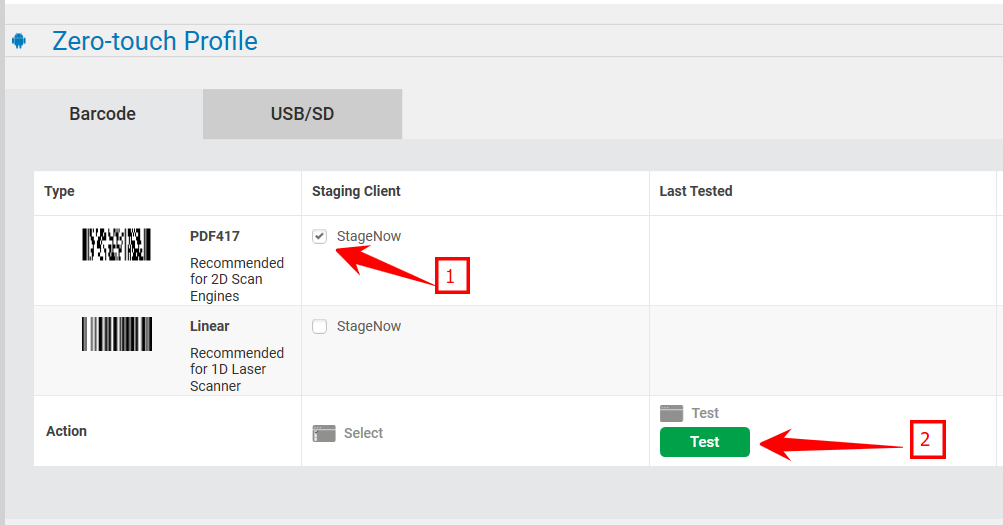
Task: Click the Type column header
Action: [60, 191]
